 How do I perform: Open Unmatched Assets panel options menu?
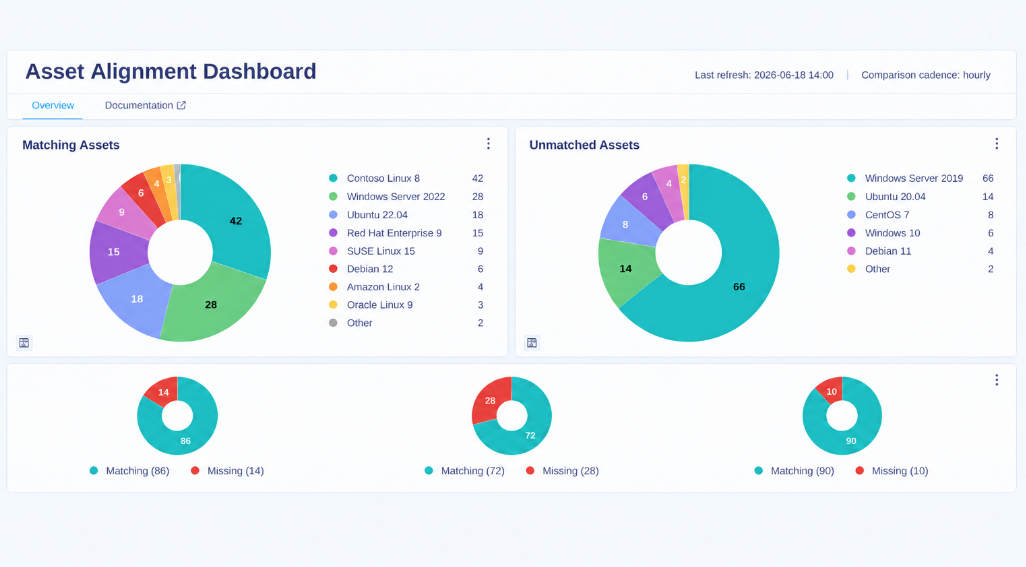pyautogui.click(x=997, y=144)
